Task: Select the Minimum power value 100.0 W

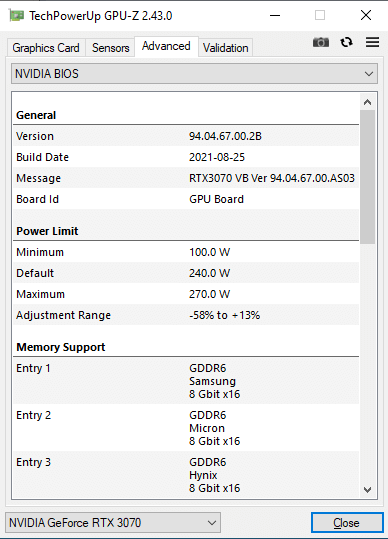Action: click(209, 252)
